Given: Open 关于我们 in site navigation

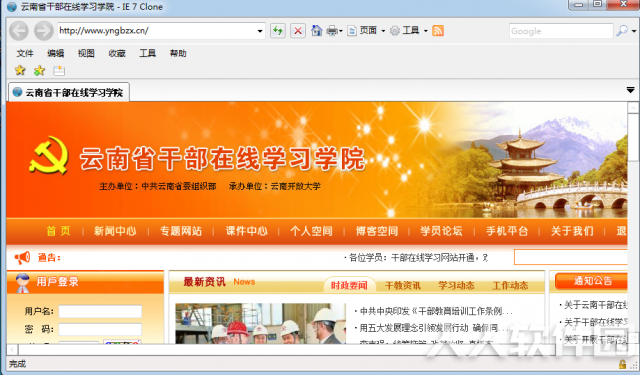Looking at the screenshot, I should click(x=572, y=231).
